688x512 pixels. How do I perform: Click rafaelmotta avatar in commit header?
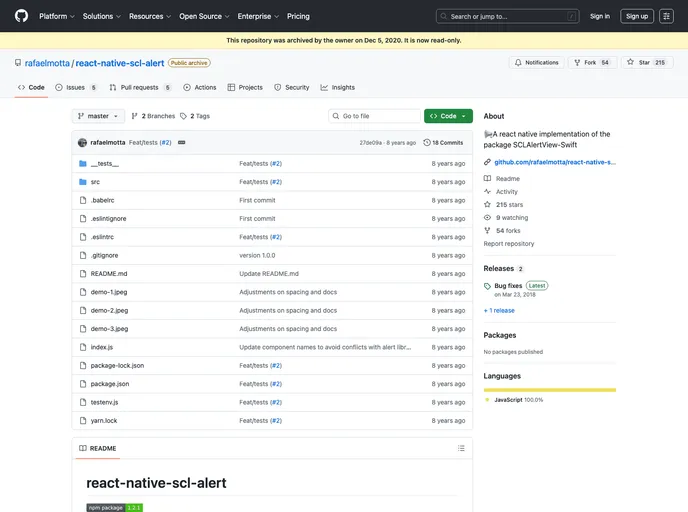82,143
